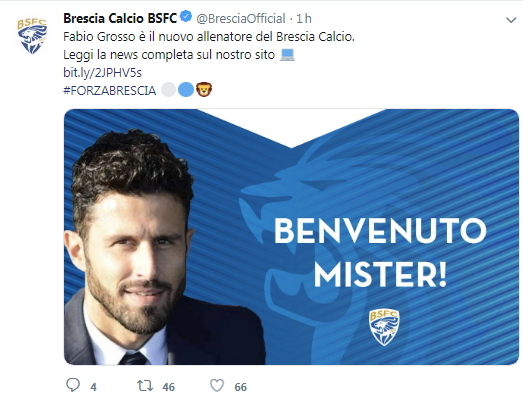This screenshot has height=397, width=523.
Task: Click the reply speech bubble icon
Action: [73, 385]
